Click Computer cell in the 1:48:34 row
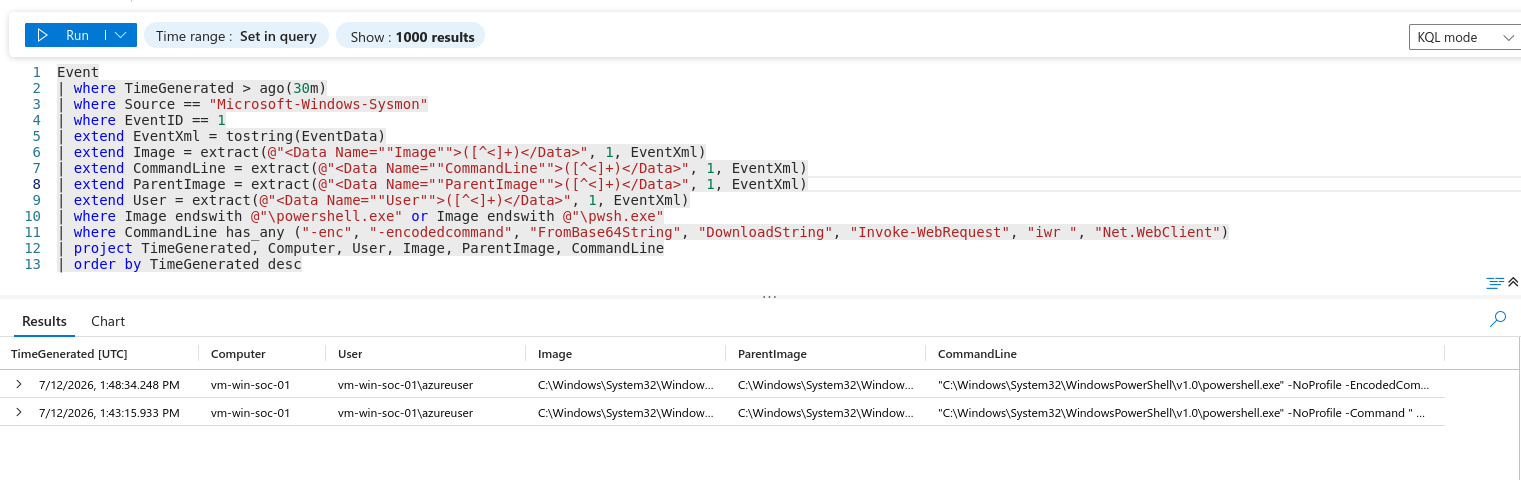 click(x=250, y=384)
